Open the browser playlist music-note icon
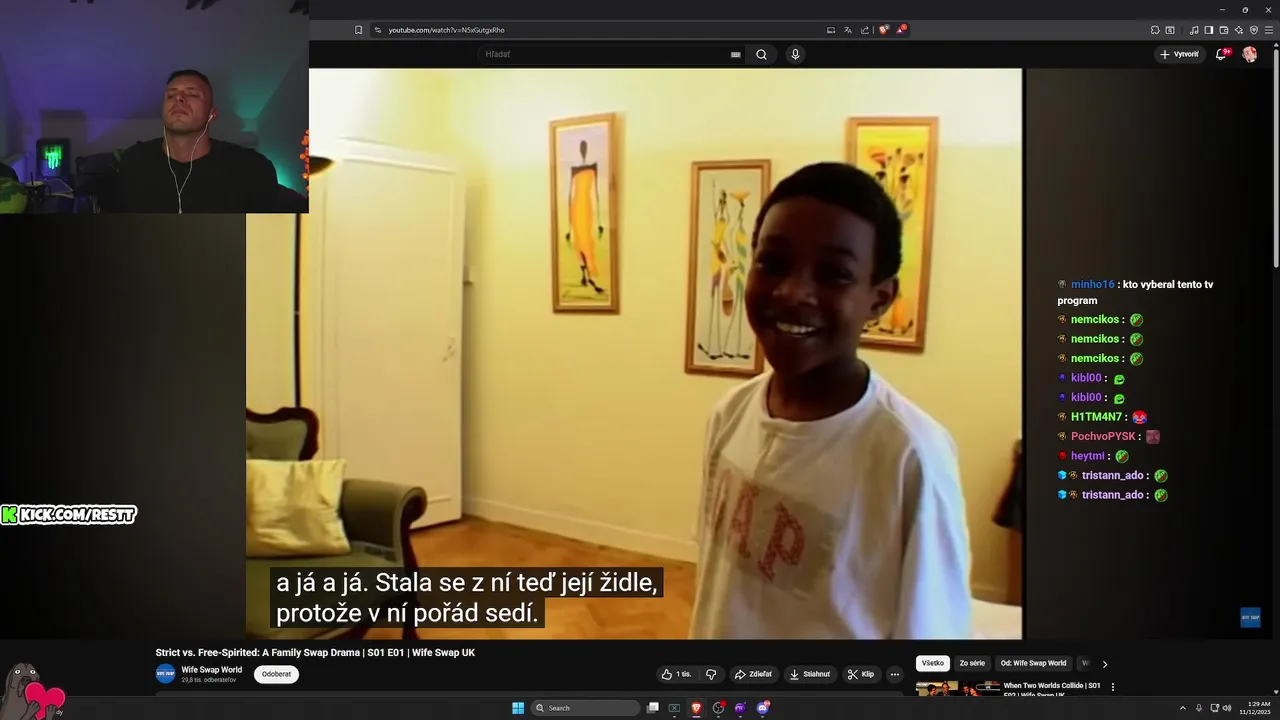 1194,30
